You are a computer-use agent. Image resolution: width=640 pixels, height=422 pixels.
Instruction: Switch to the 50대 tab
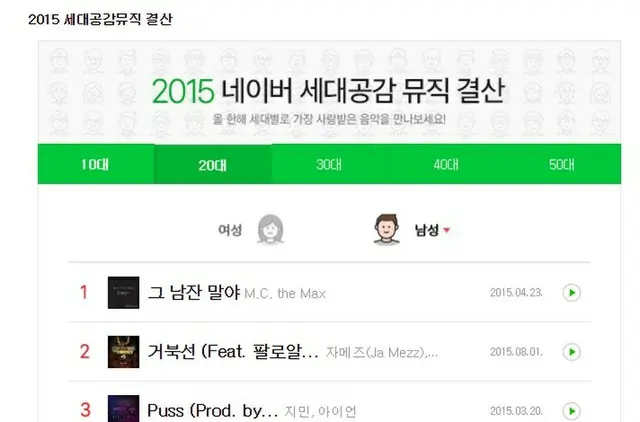coord(562,164)
